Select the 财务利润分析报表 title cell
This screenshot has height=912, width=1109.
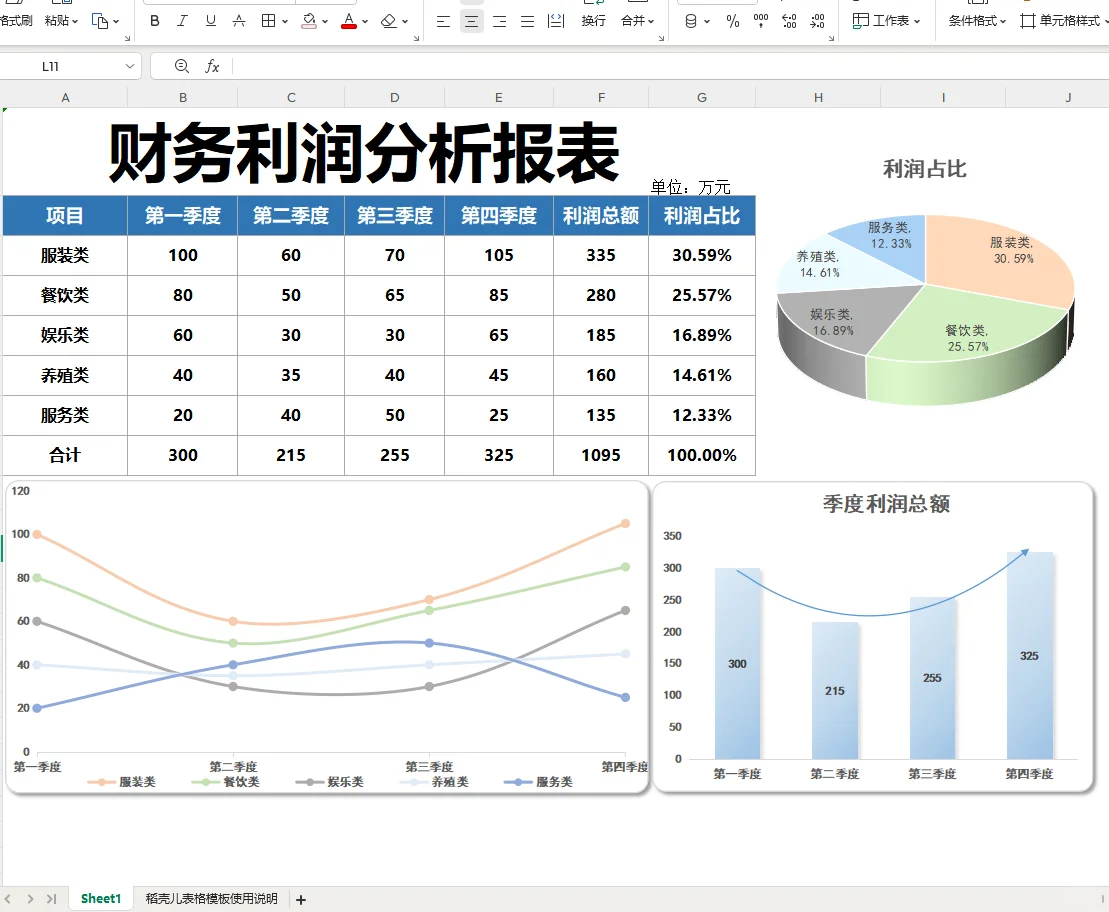click(364, 152)
